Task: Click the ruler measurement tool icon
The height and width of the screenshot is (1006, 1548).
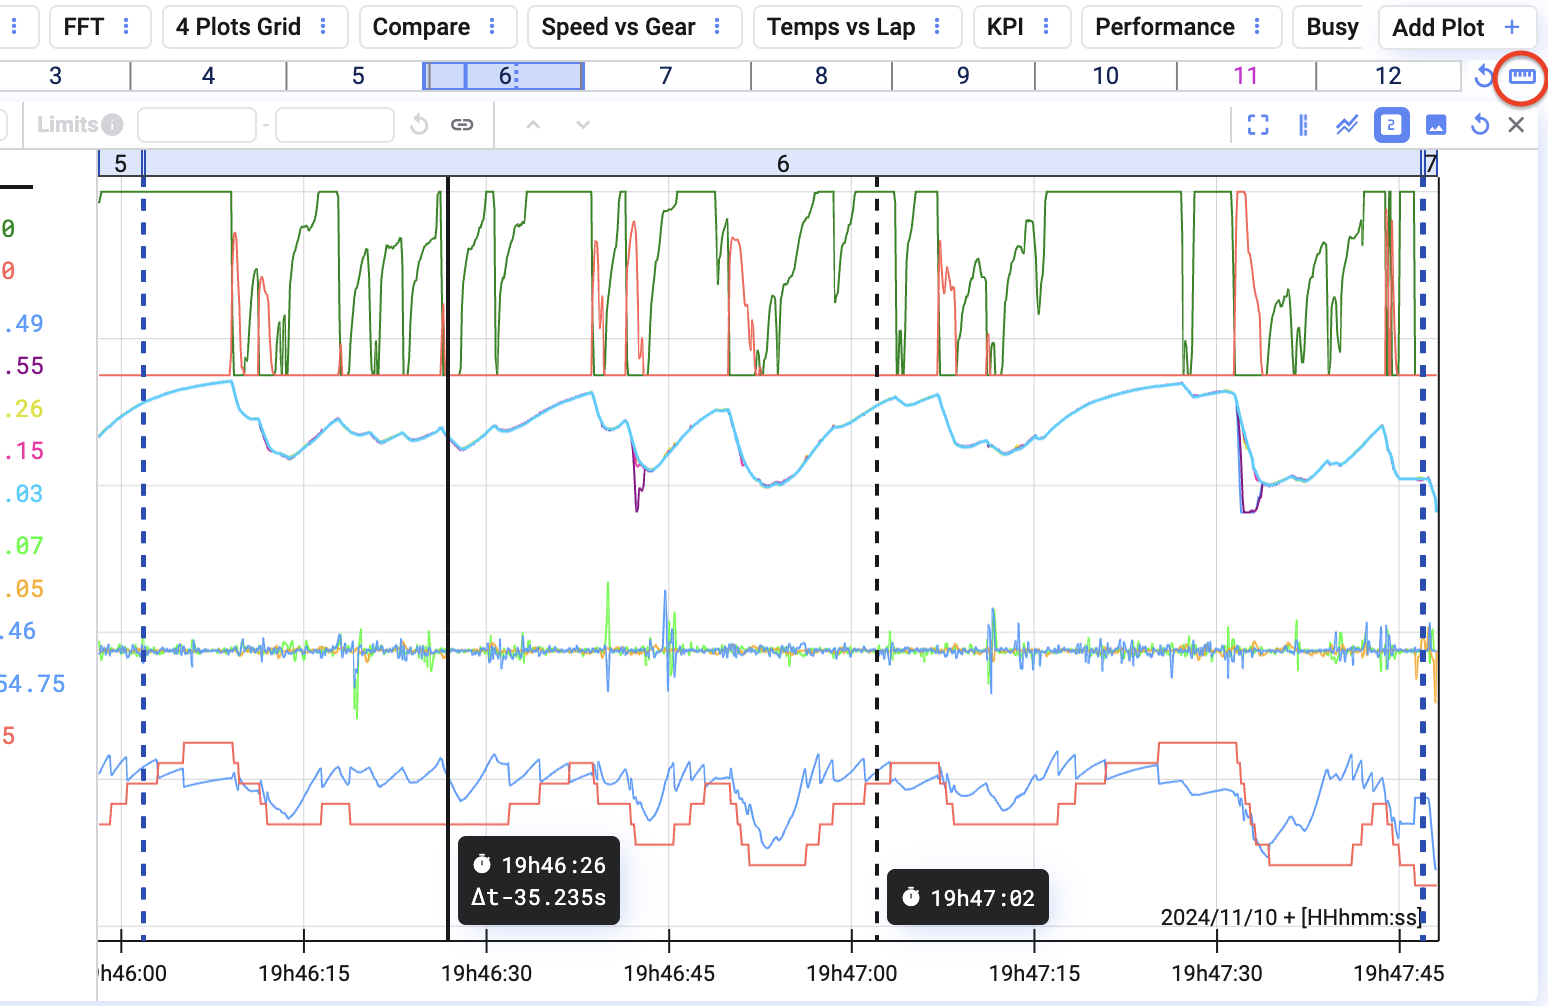Action: pos(1521,76)
